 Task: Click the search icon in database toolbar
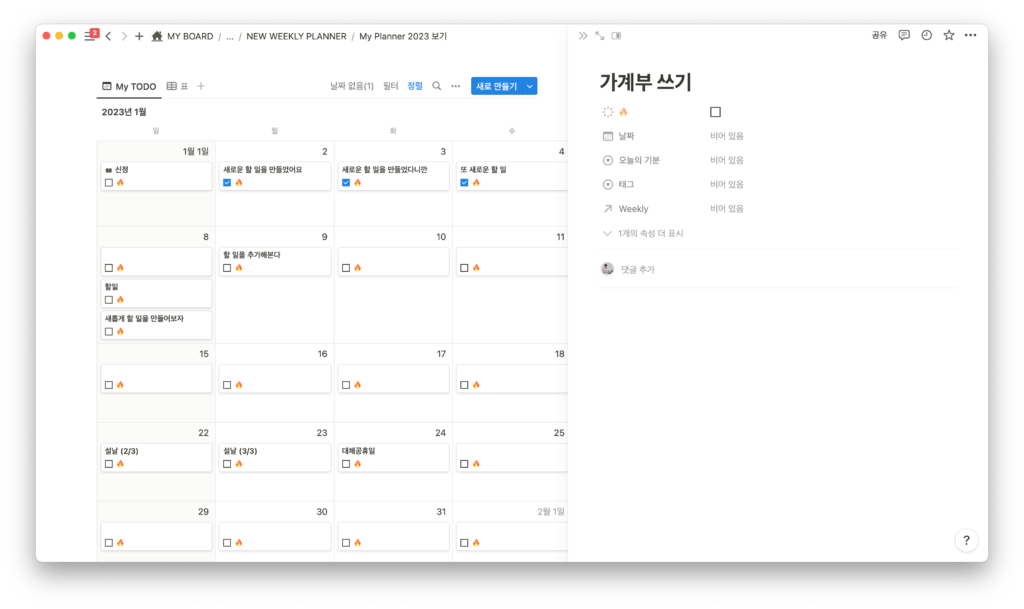436,87
